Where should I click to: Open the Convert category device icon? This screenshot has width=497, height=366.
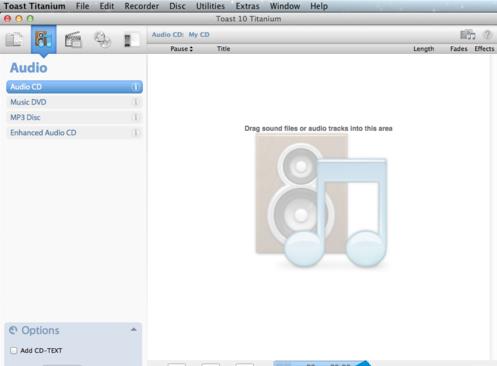click(131, 40)
